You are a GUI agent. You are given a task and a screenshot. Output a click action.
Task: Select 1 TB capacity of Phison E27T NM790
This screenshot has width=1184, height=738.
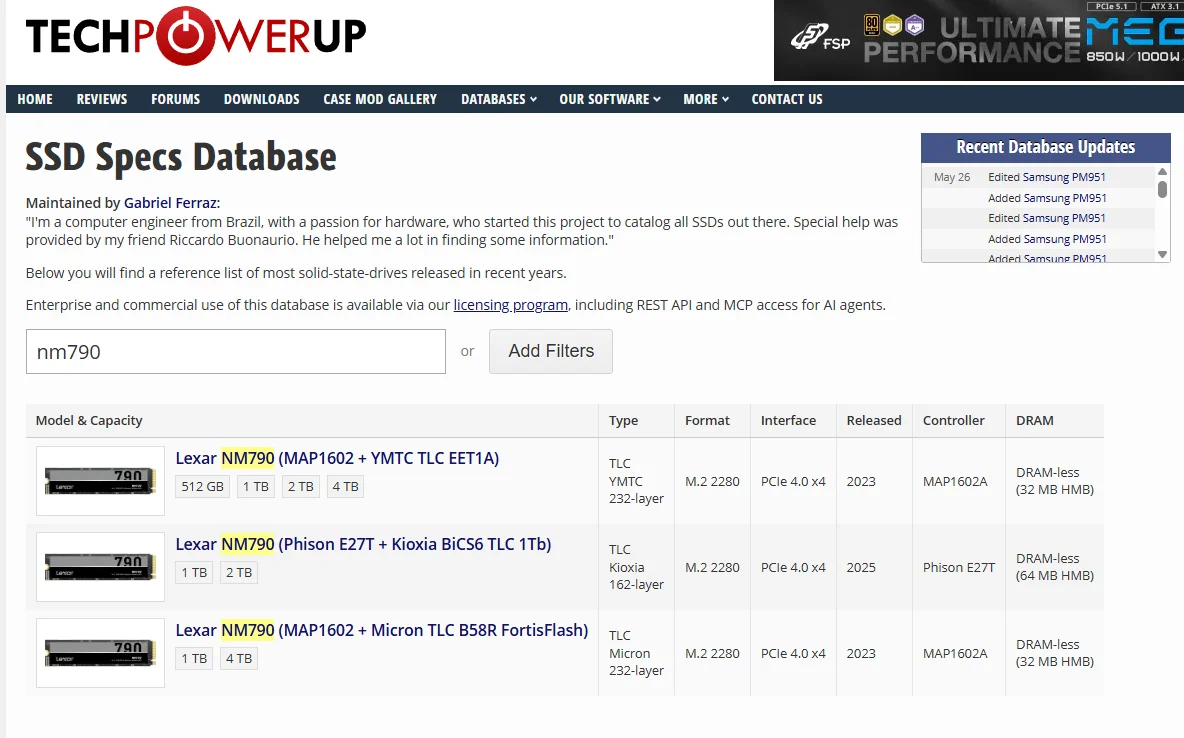(x=194, y=573)
